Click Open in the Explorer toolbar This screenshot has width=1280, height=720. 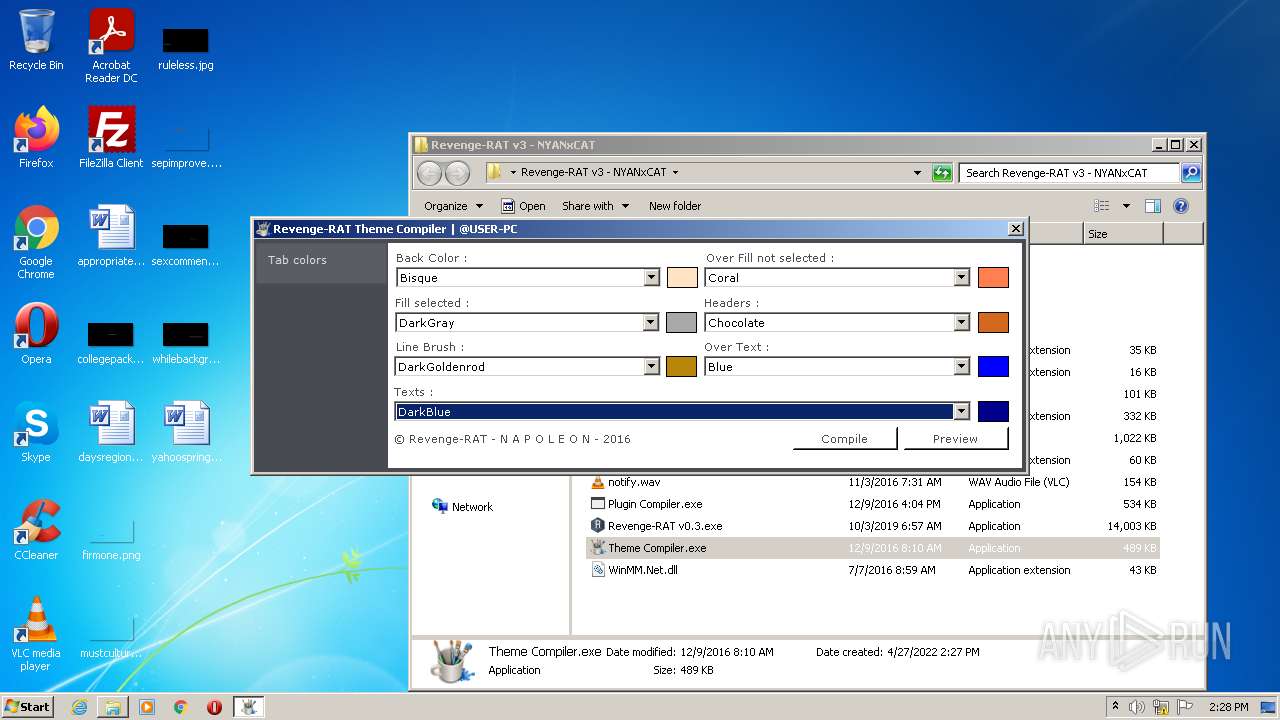click(x=523, y=206)
